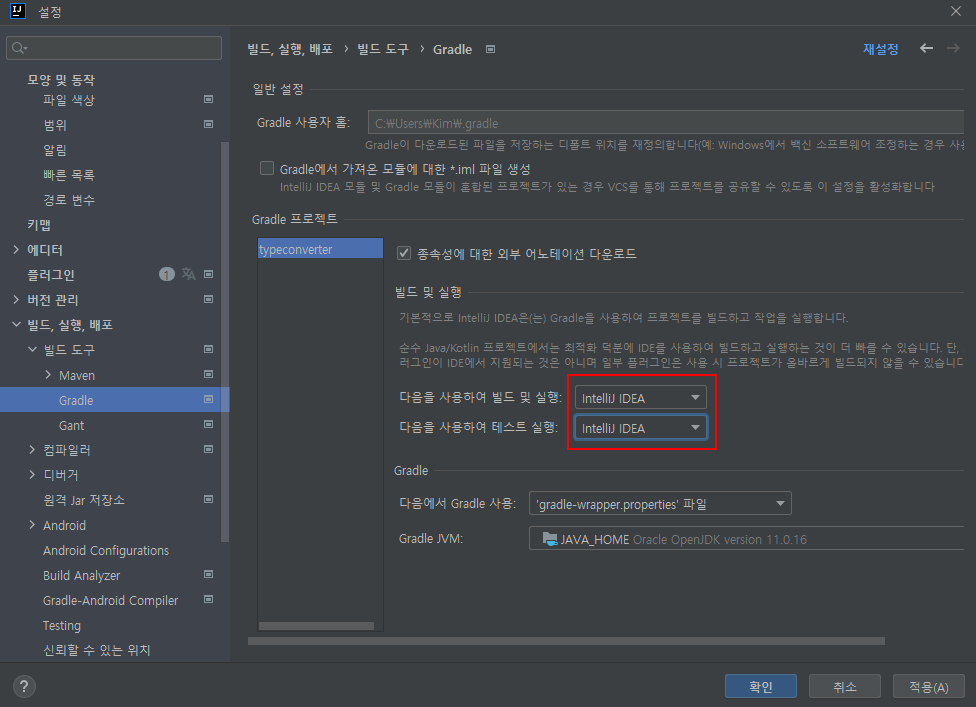Click the horizontal scrollbar under Gradle panel

pos(566,641)
